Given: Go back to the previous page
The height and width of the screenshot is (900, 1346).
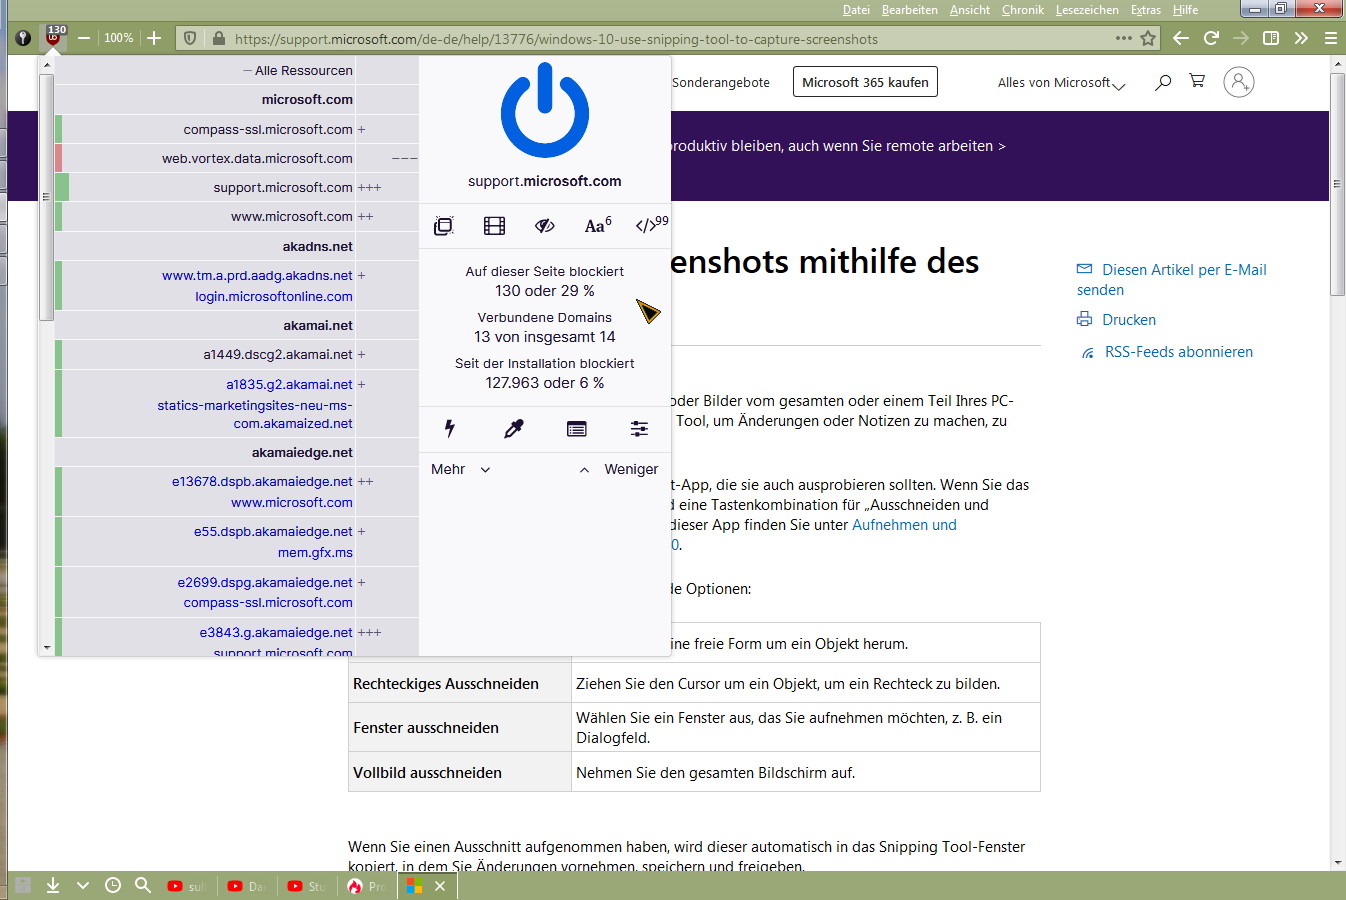Looking at the screenshot, I should 1181,38.
